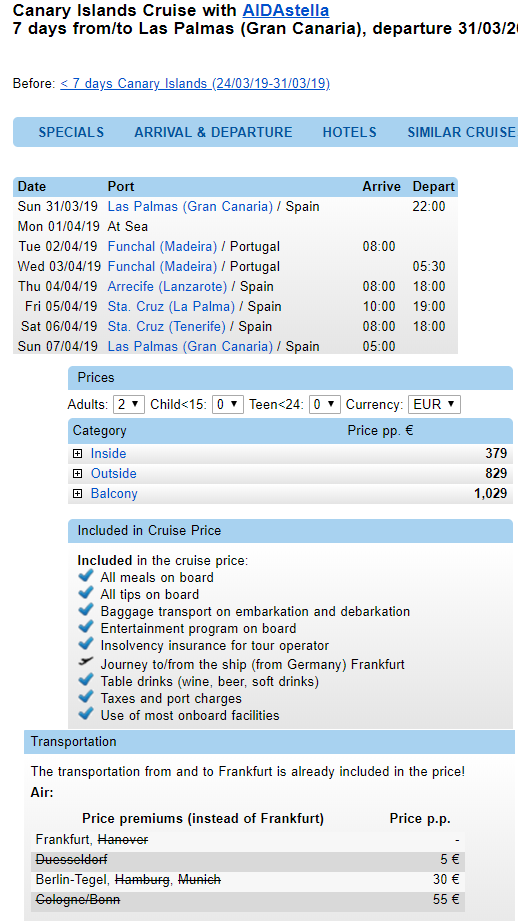Screen dimensions: 518x924
Task: Click the checkmark beside Taxes and port charges
Action: (x=86, y=697)
